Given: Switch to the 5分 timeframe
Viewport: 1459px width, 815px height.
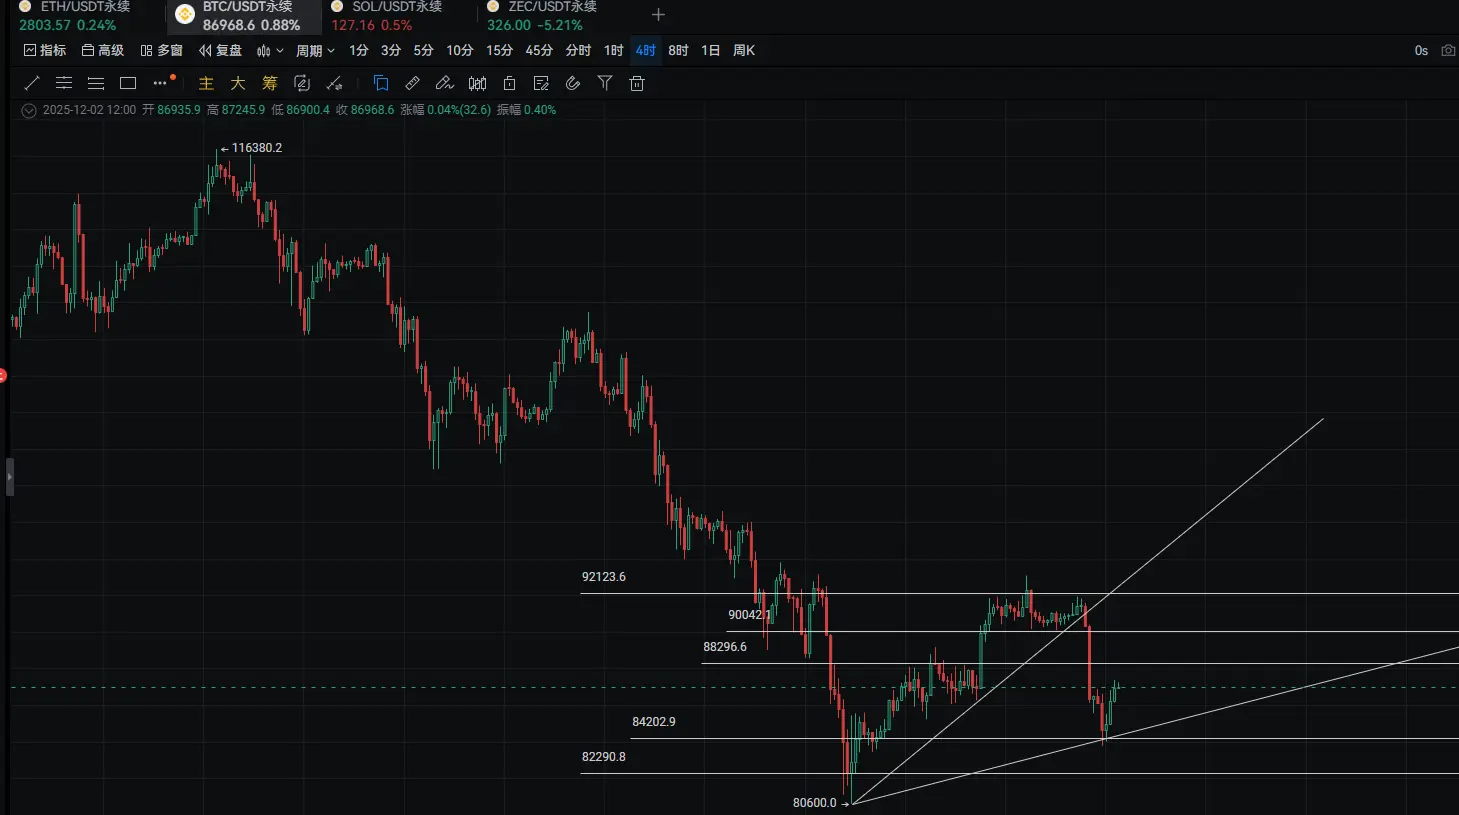Looking at the screenshot, I should coord(424,50).
